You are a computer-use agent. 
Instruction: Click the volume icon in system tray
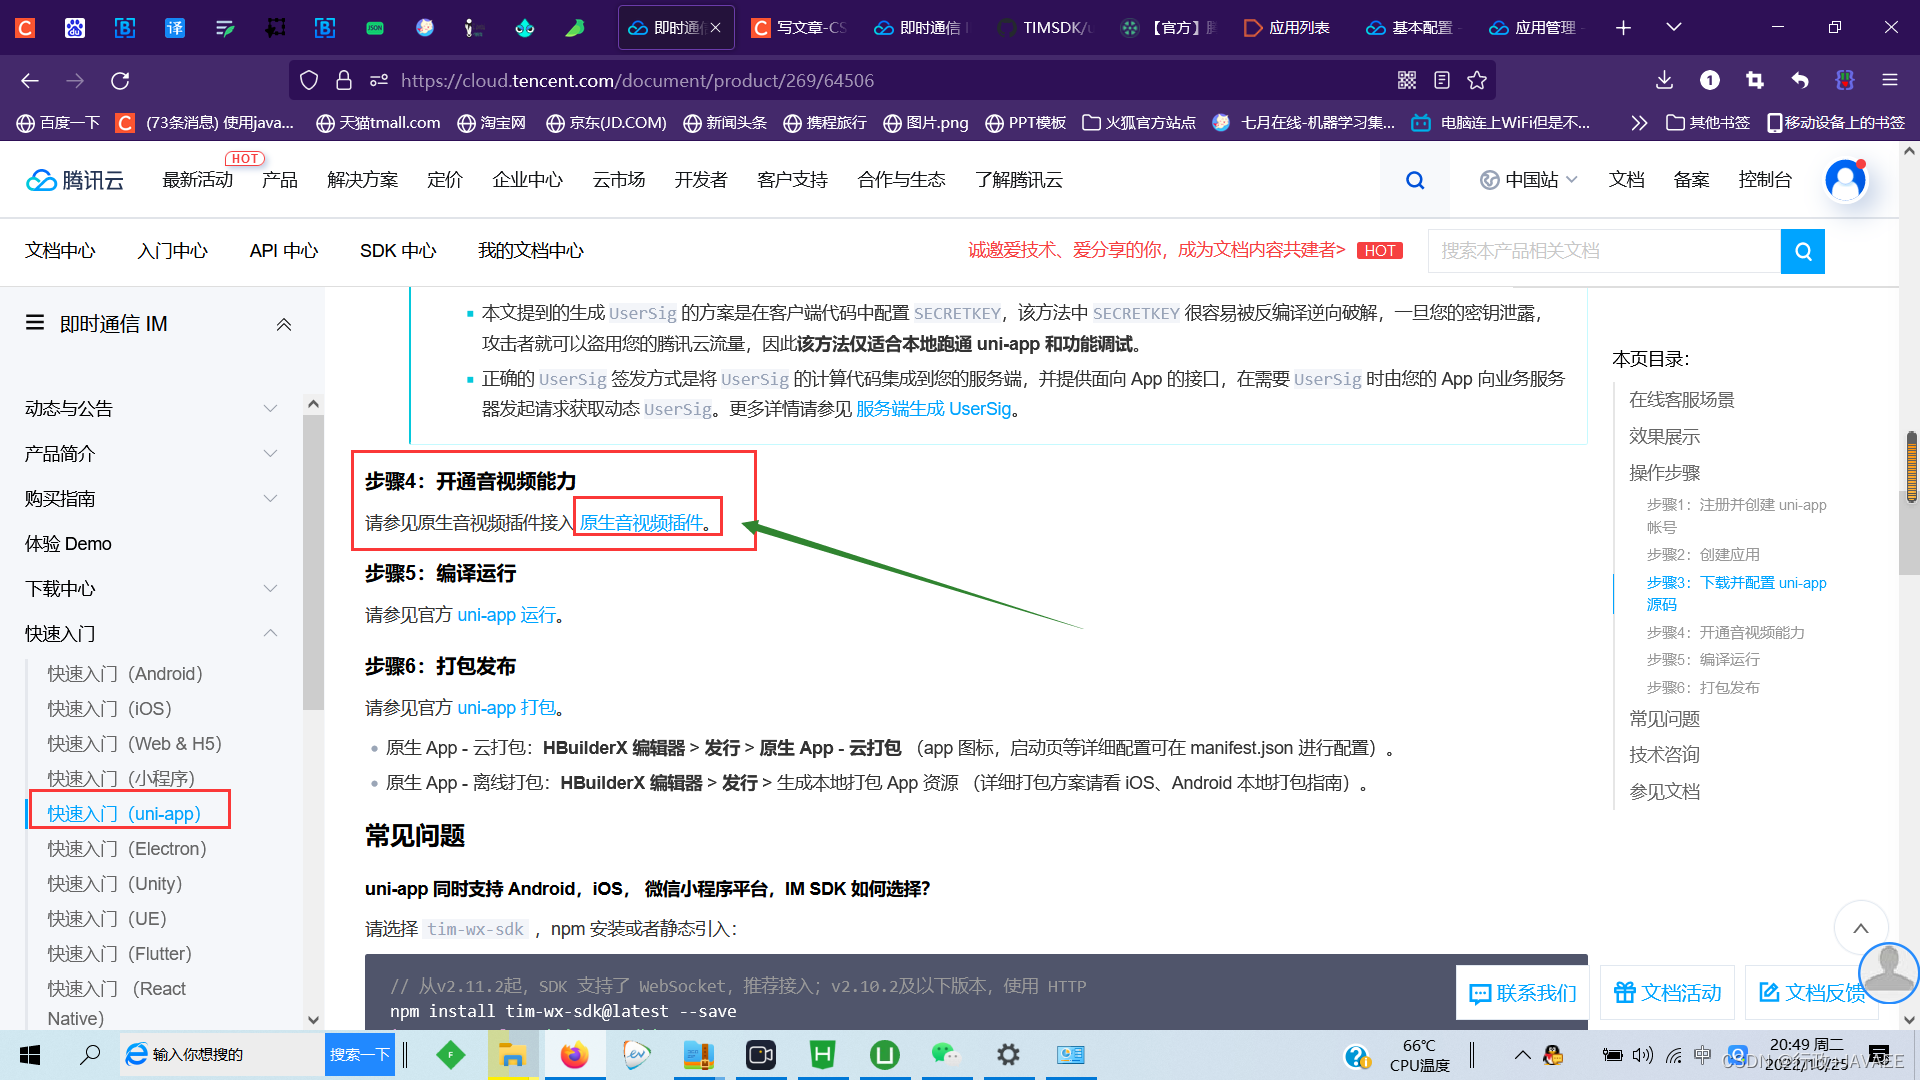pyautogui.click(x=1642, y=1055)
